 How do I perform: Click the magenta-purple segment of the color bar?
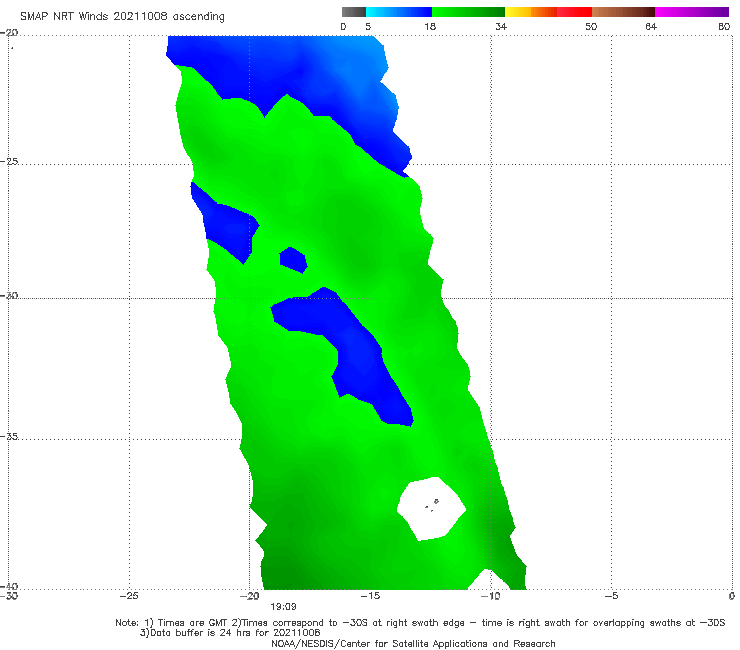pos(692,12)
